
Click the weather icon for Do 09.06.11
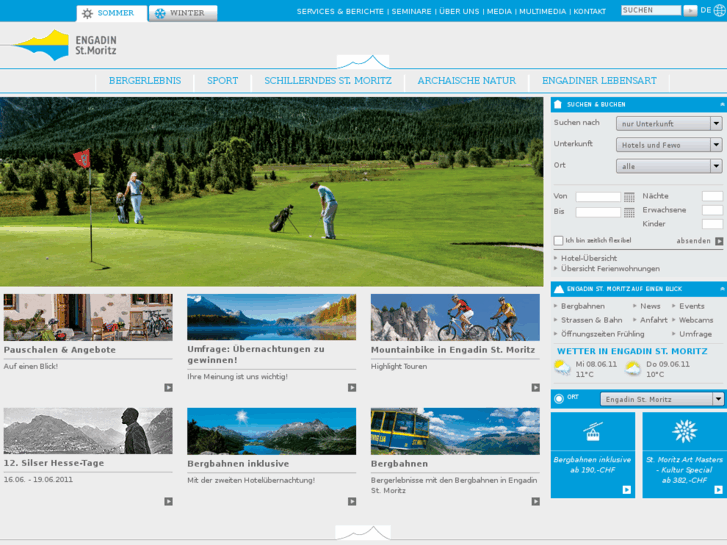(x=633, y=369)
